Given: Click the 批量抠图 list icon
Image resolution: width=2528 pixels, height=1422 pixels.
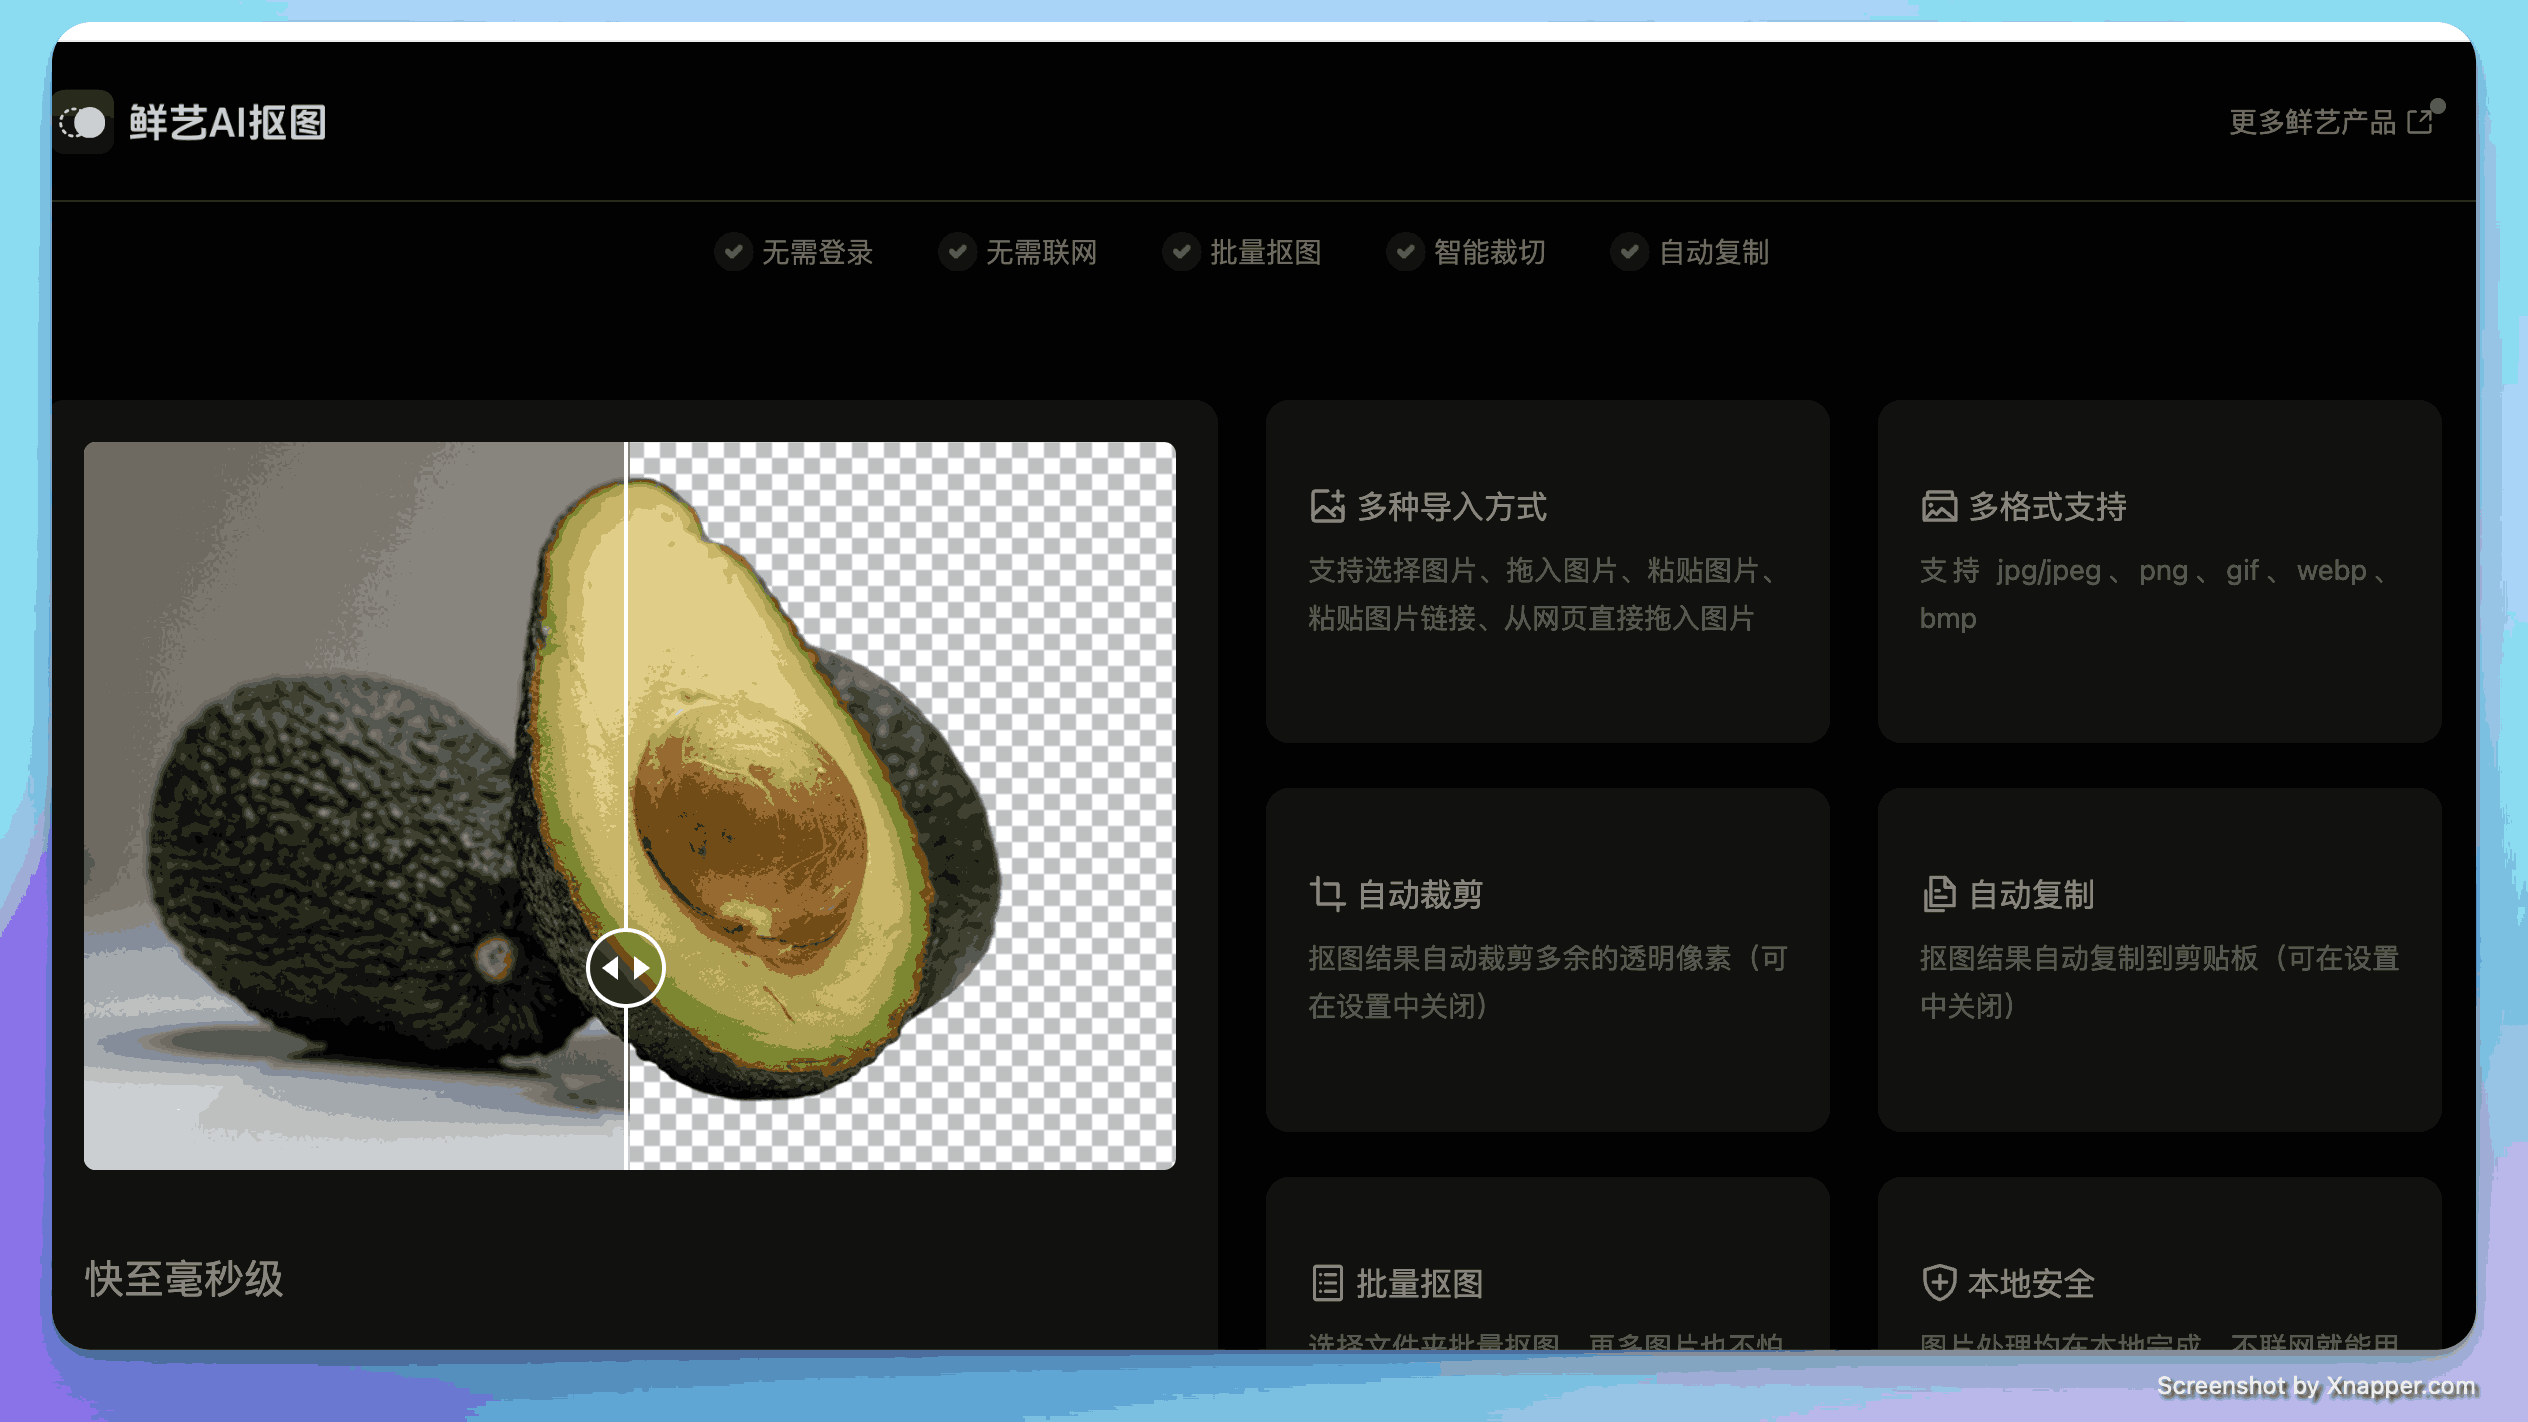Looking at the screenshot, I should [x=1327, y=1283].
